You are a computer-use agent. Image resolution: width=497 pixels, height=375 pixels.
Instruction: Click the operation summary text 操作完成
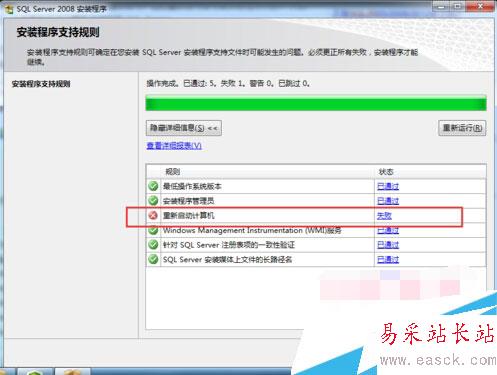pyautogui.click(x=228, y=83)
